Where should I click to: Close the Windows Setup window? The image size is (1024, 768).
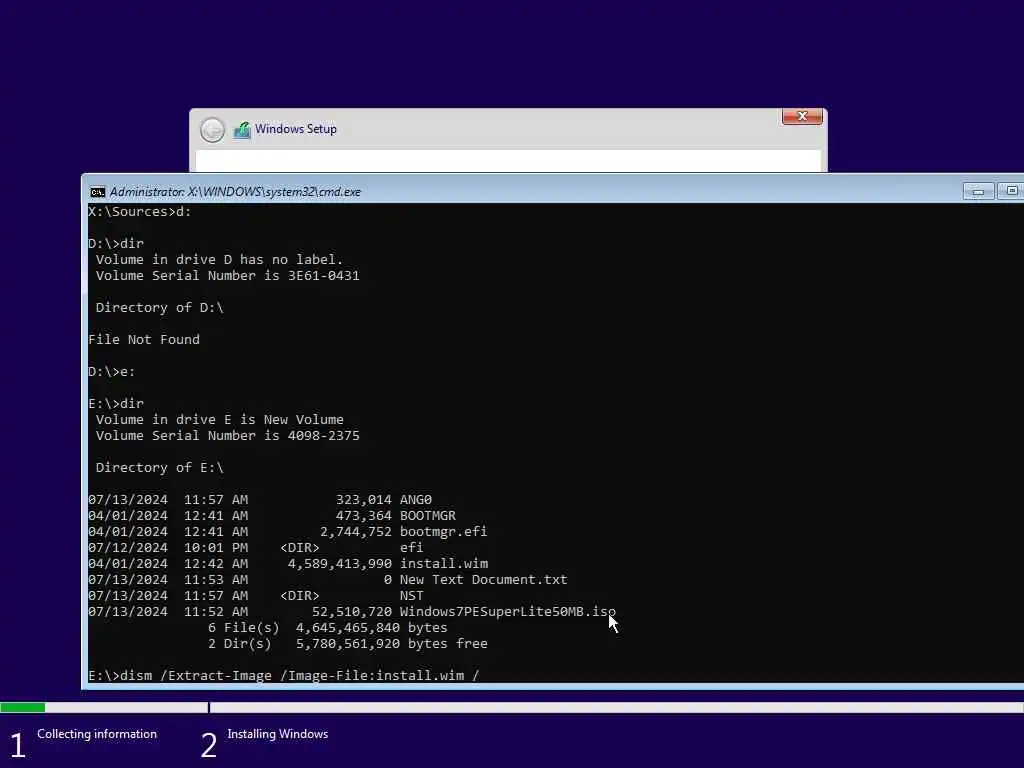click(802, 116)
